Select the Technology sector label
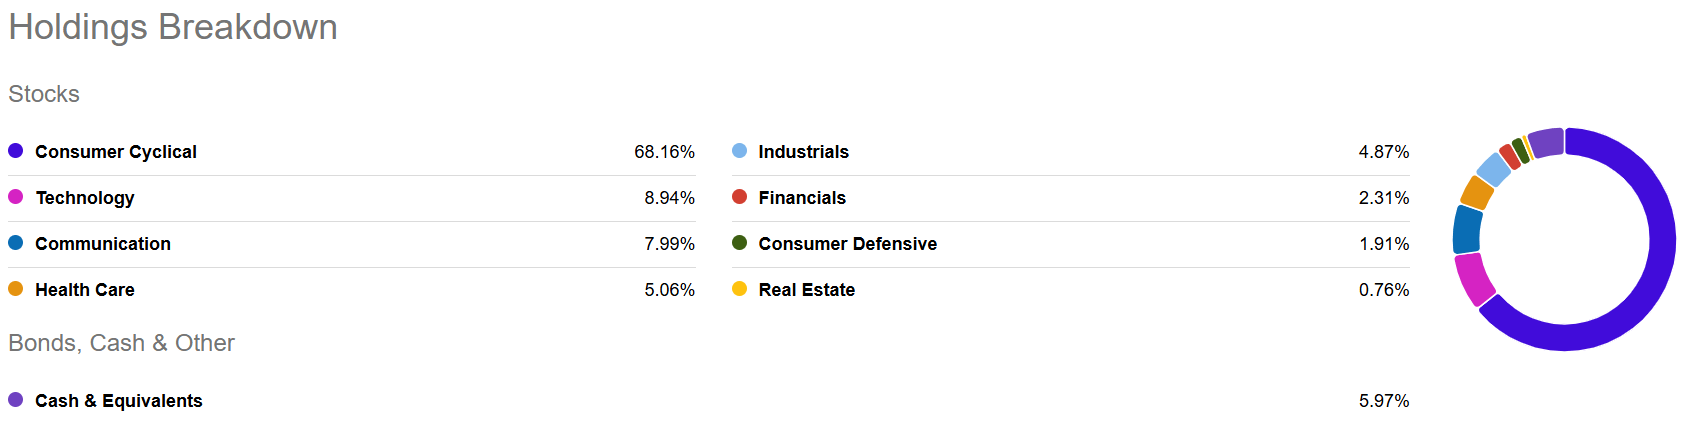Image resolution: width=1684 pixels, height=433 pixels. pos(85,198)
